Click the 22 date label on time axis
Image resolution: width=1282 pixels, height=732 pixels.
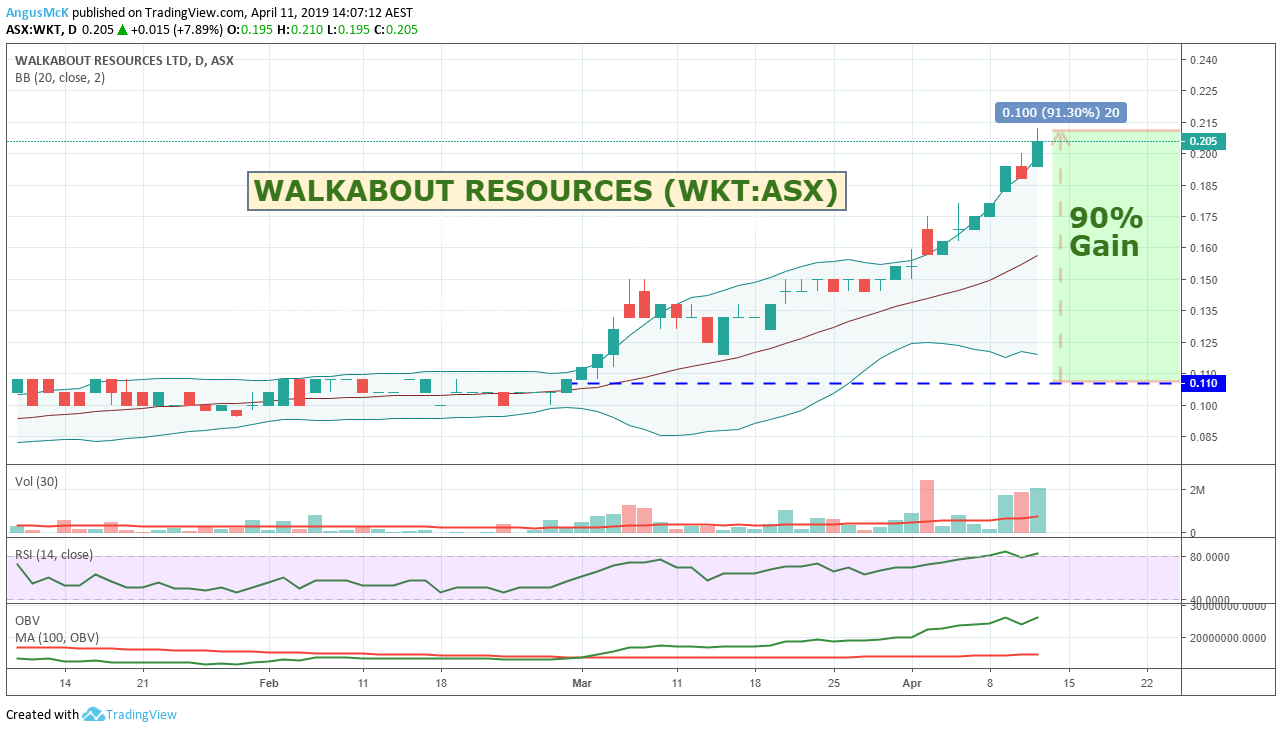click(1146, 683)
